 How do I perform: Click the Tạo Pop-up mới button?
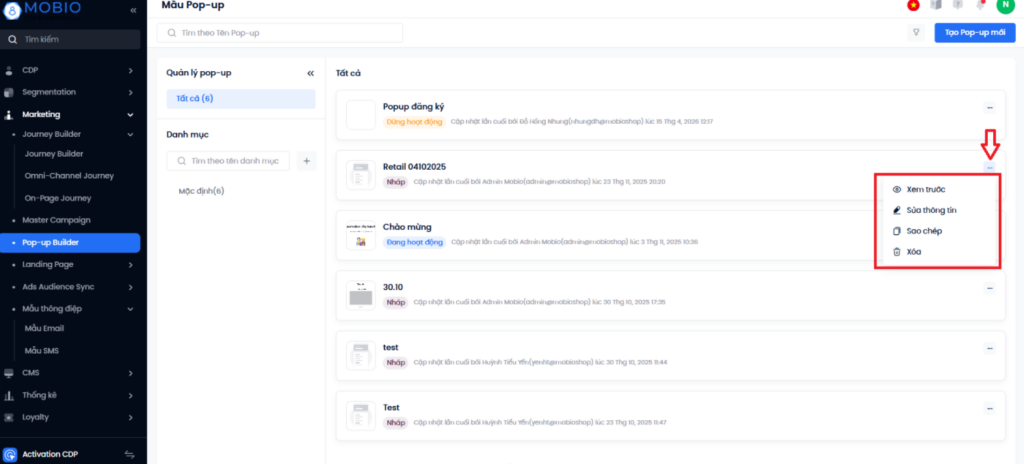coord(974,33)
